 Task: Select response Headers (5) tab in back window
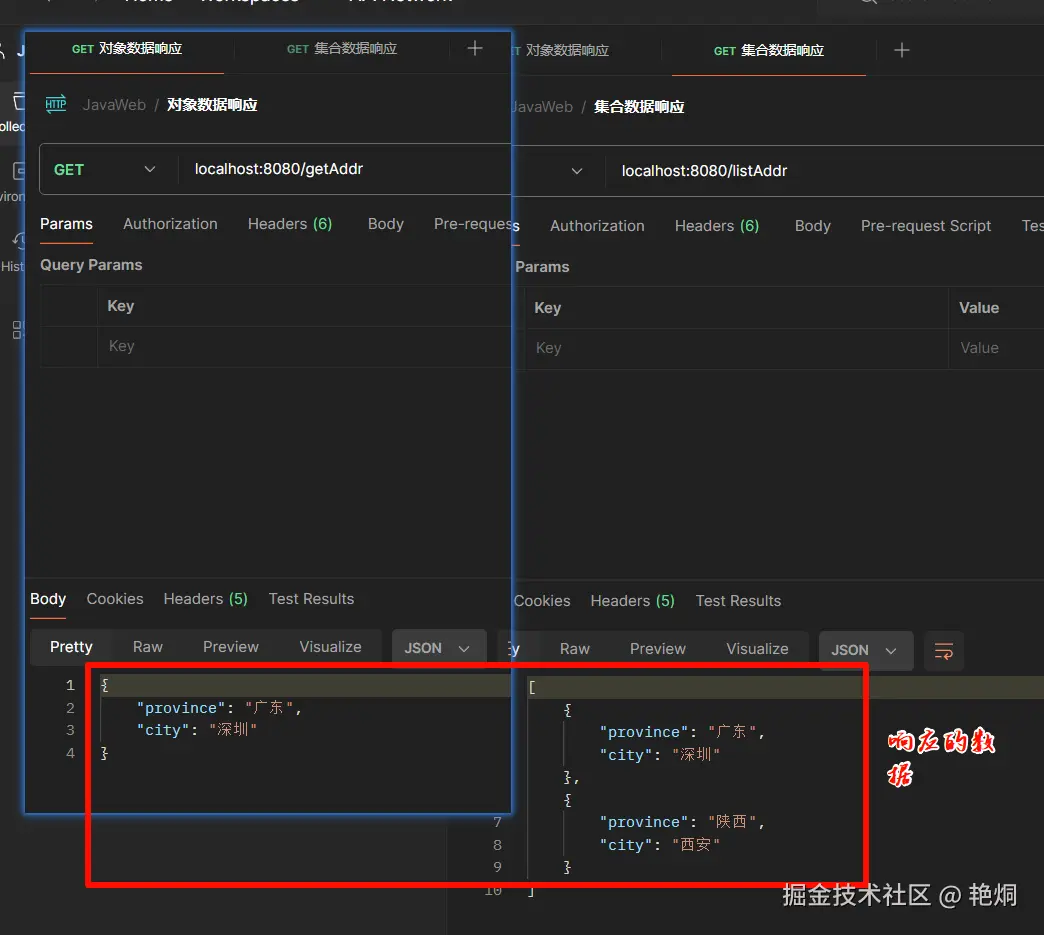point(633,601)
